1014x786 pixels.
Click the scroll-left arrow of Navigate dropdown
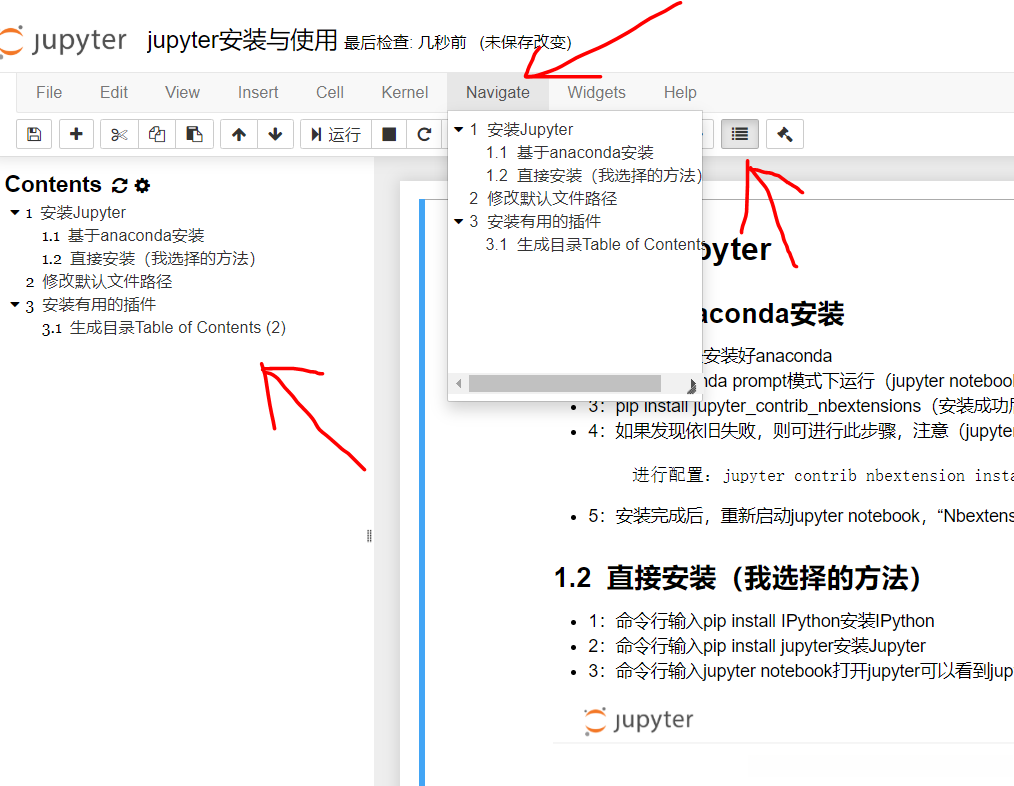click(458, 384)
